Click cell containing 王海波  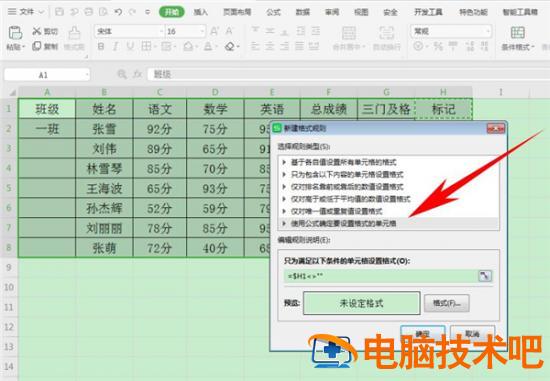click(104, 188)
